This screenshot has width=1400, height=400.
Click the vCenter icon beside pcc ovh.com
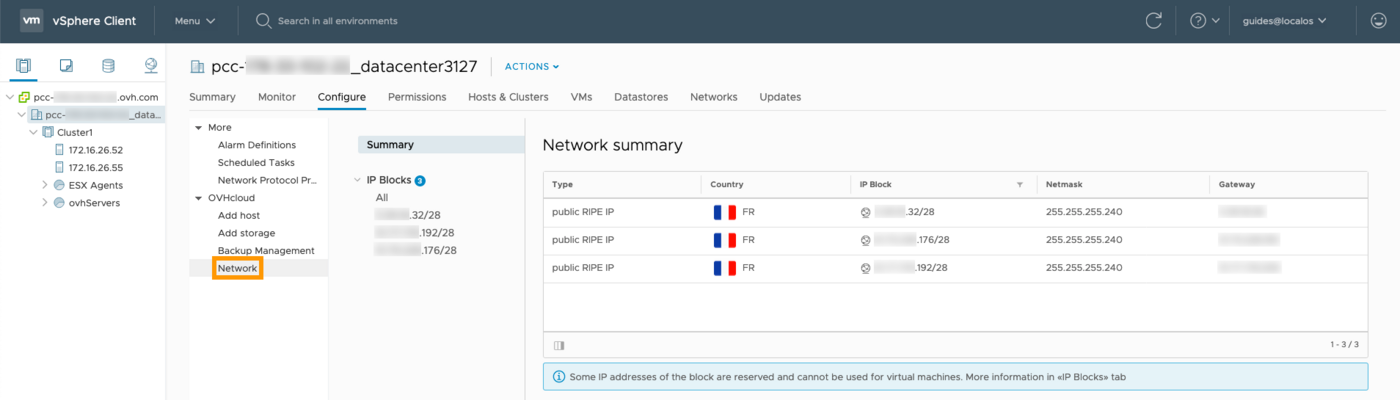[x=24, y=97]
